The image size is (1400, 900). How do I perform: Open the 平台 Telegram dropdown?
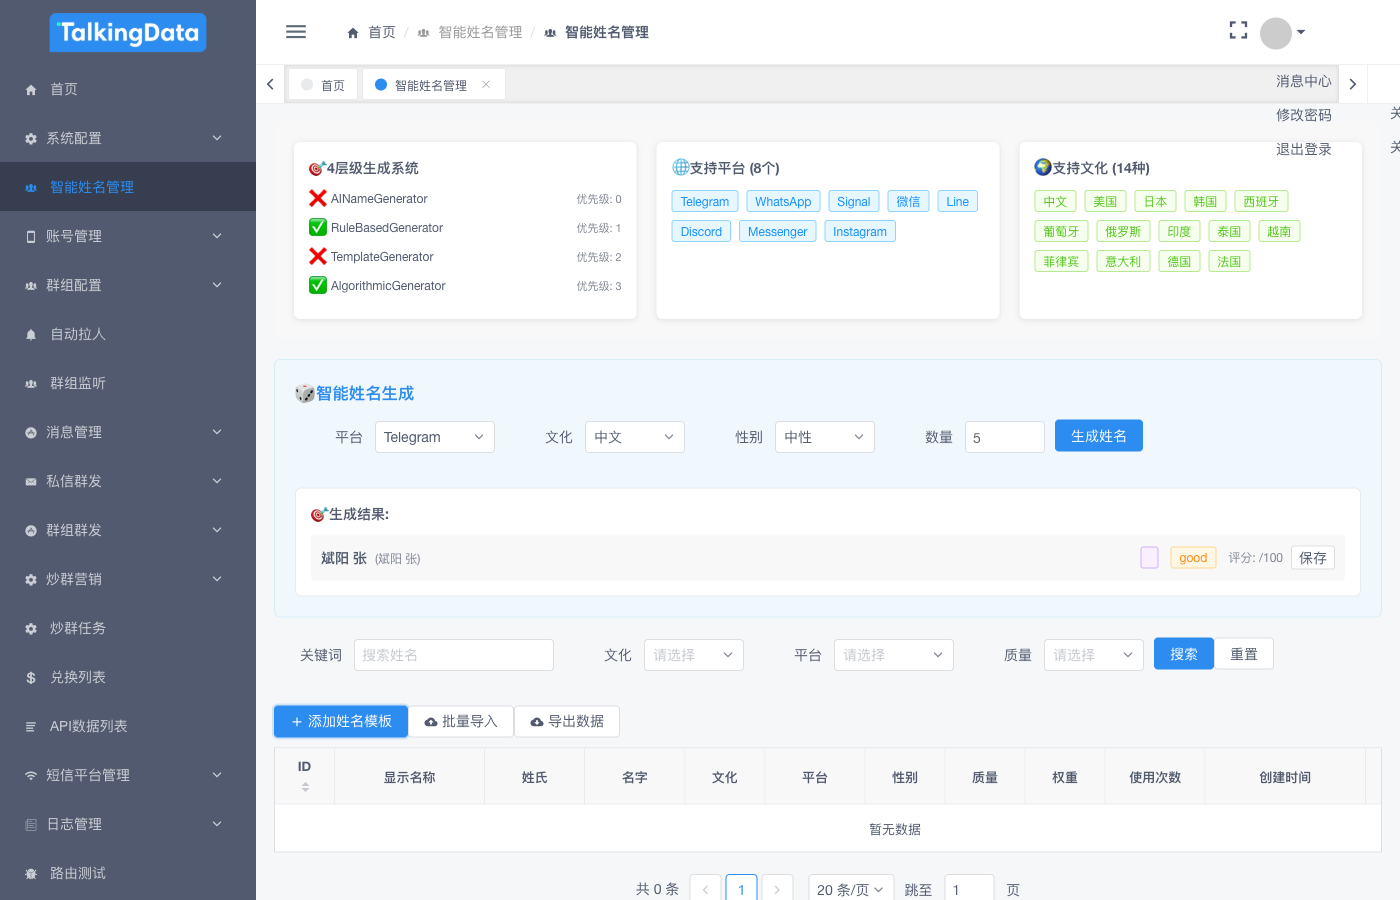[x=434, y=437]
